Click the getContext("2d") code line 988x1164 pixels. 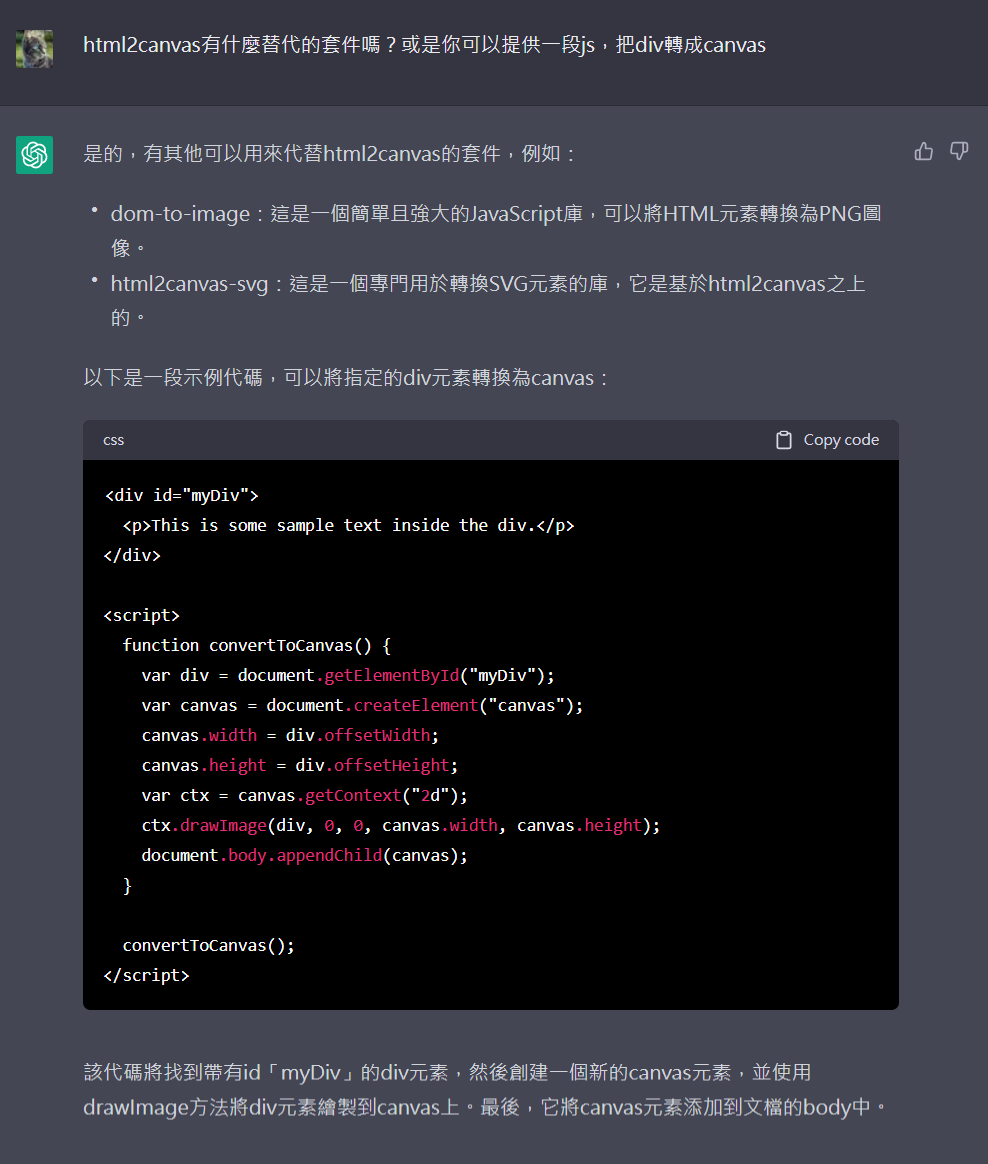tap(304, 796)
